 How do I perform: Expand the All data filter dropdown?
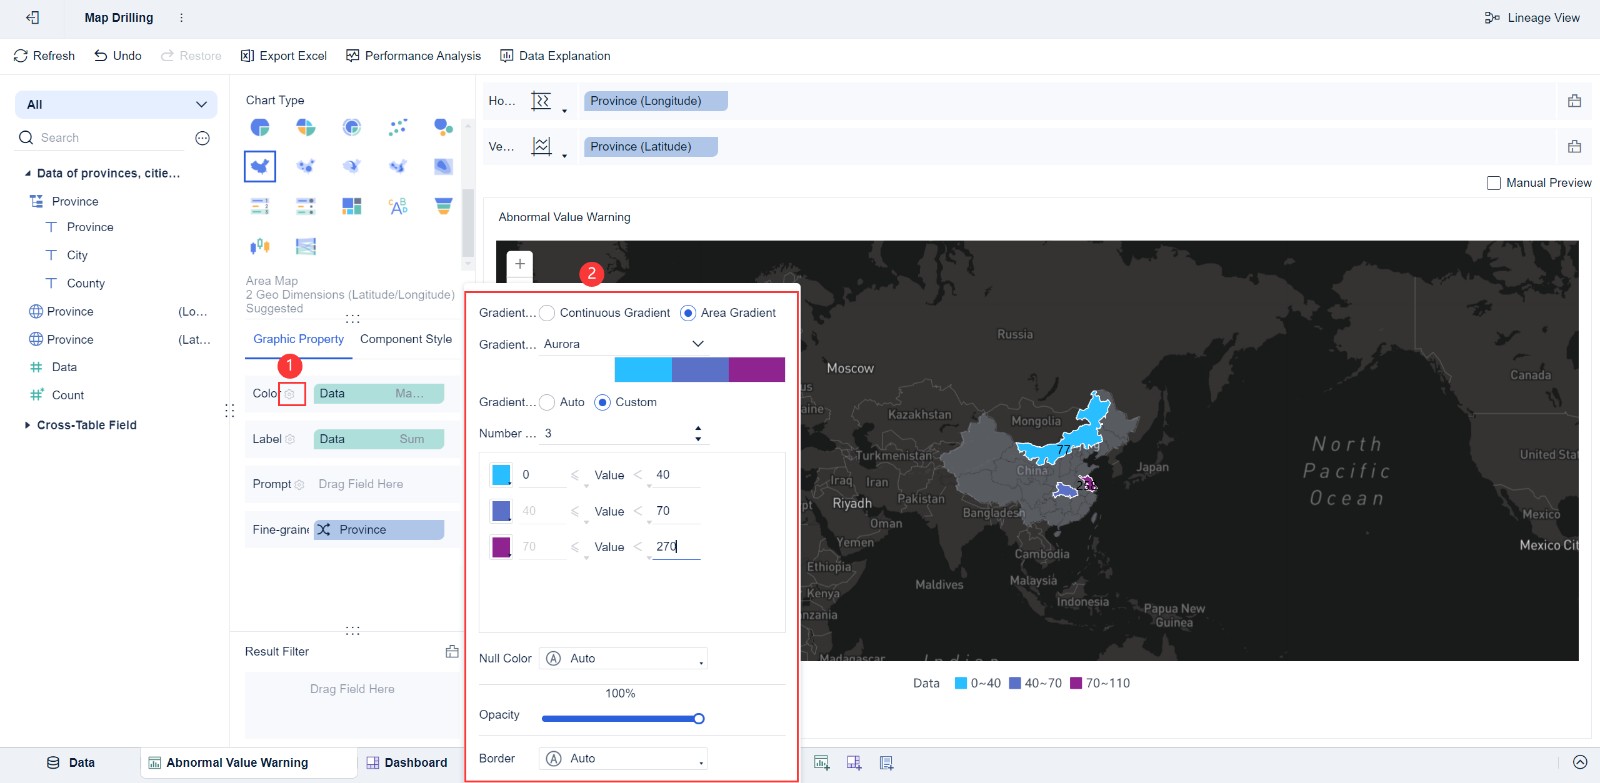tap(116, 105)
